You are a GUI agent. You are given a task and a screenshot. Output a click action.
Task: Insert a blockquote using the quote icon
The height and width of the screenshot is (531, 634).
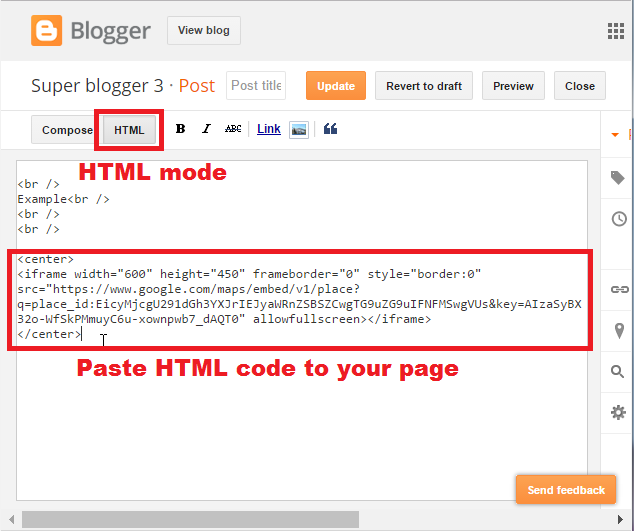(330, 129)
